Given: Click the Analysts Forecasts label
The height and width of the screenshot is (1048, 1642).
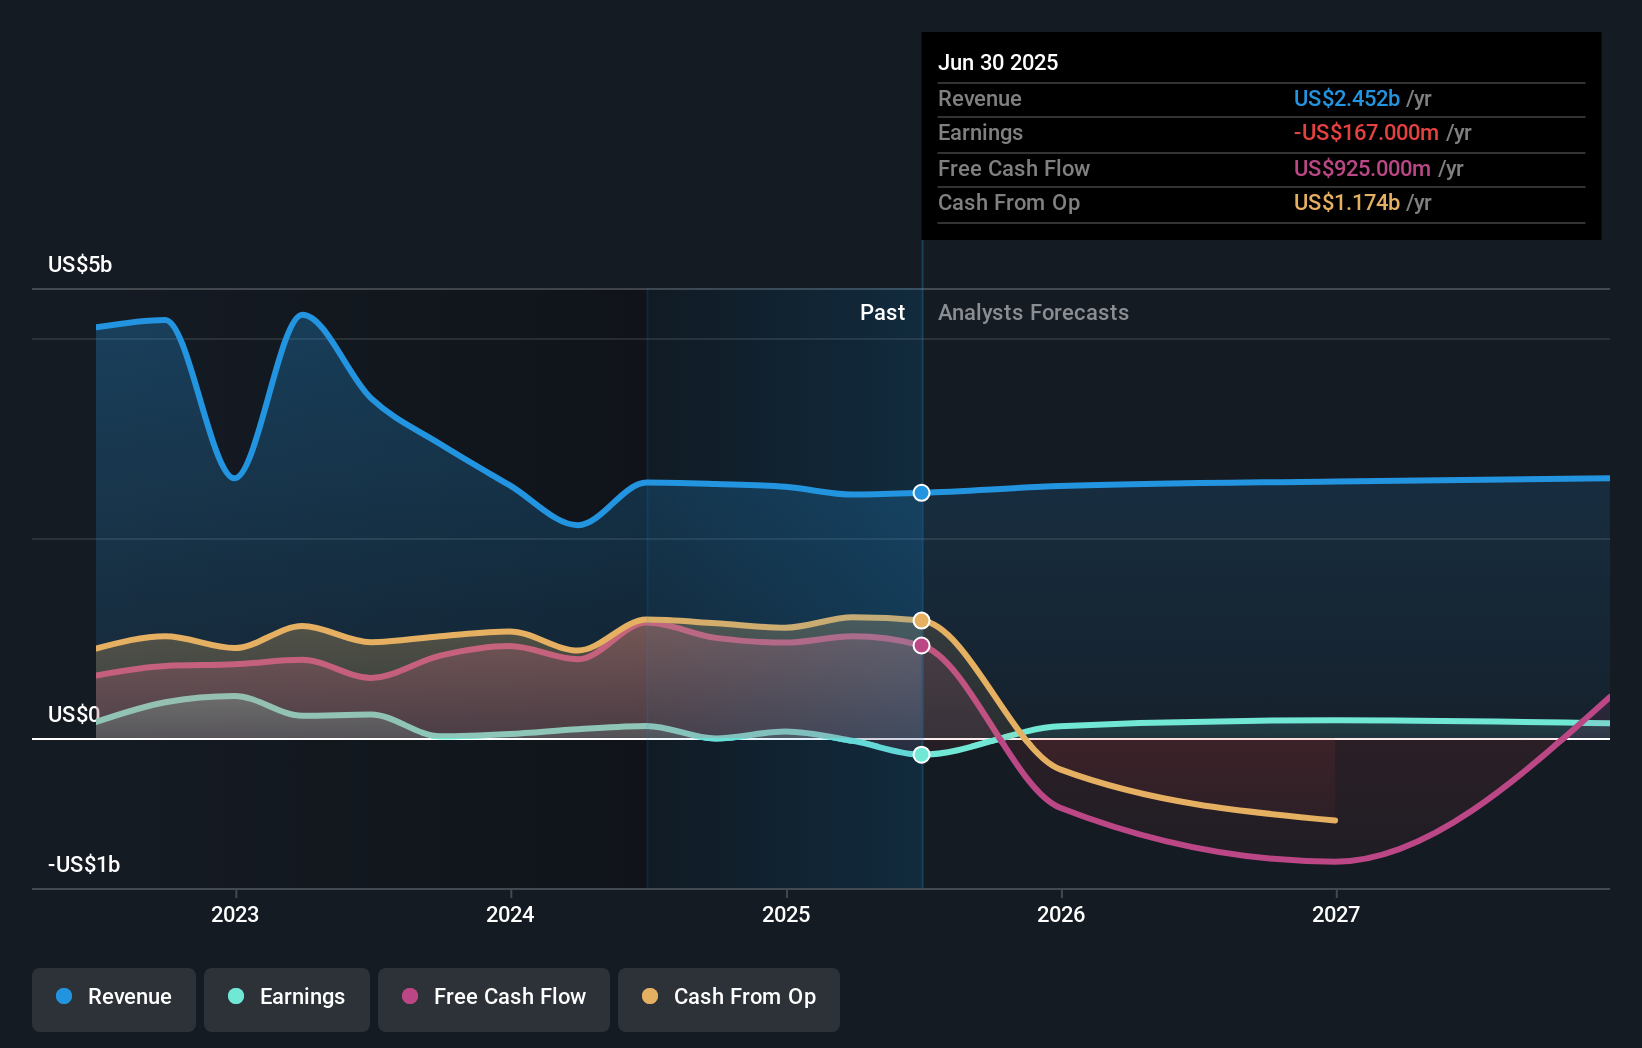Looking at the screenshot, I should click(x=1033, y=312).
